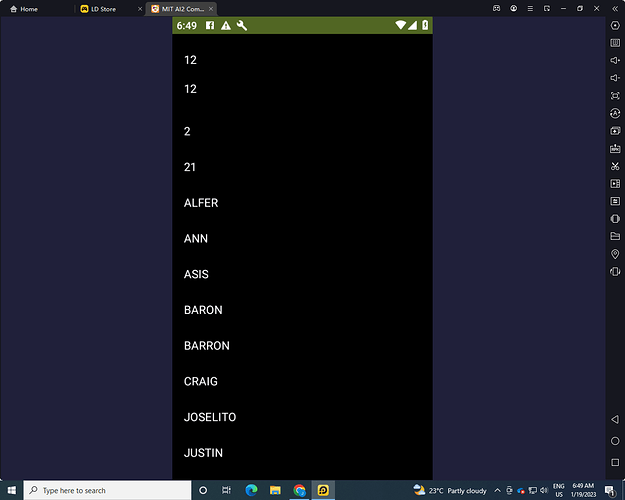625x500 pixels.
Task: Open the weather widget showing 23°C
Action: click(450, 490)
